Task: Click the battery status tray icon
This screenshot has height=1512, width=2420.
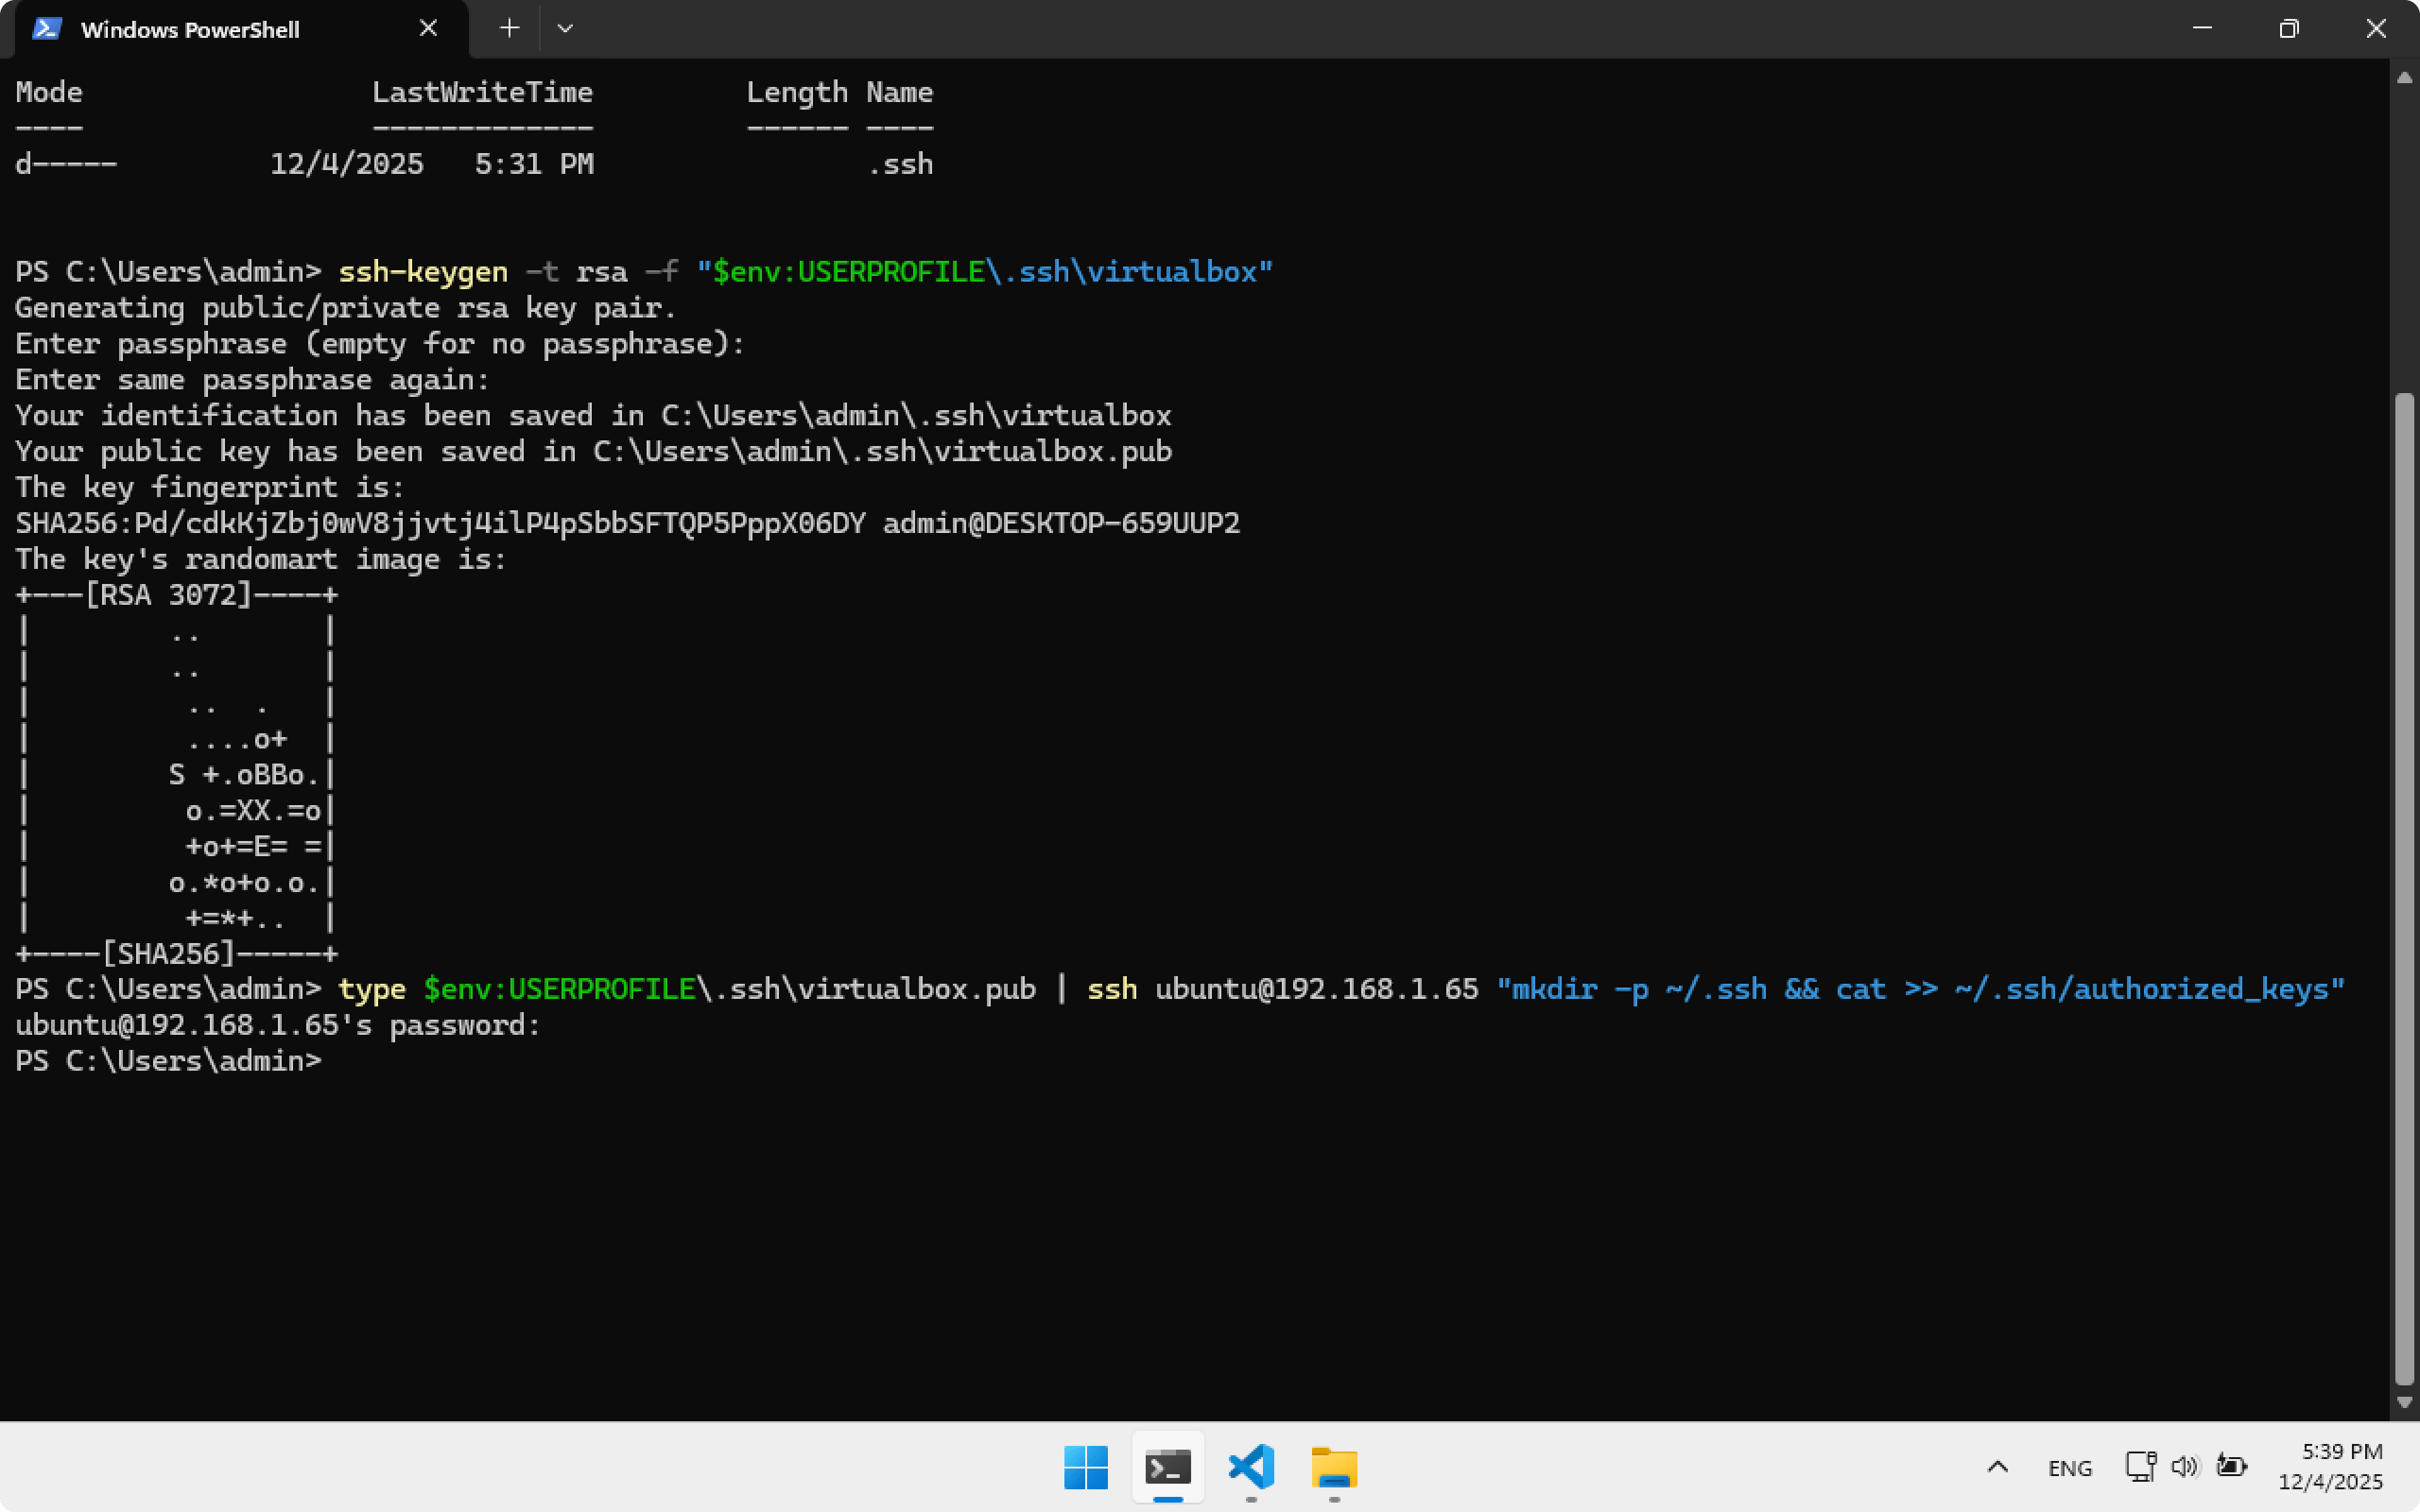Action: coord(2231,1467)
